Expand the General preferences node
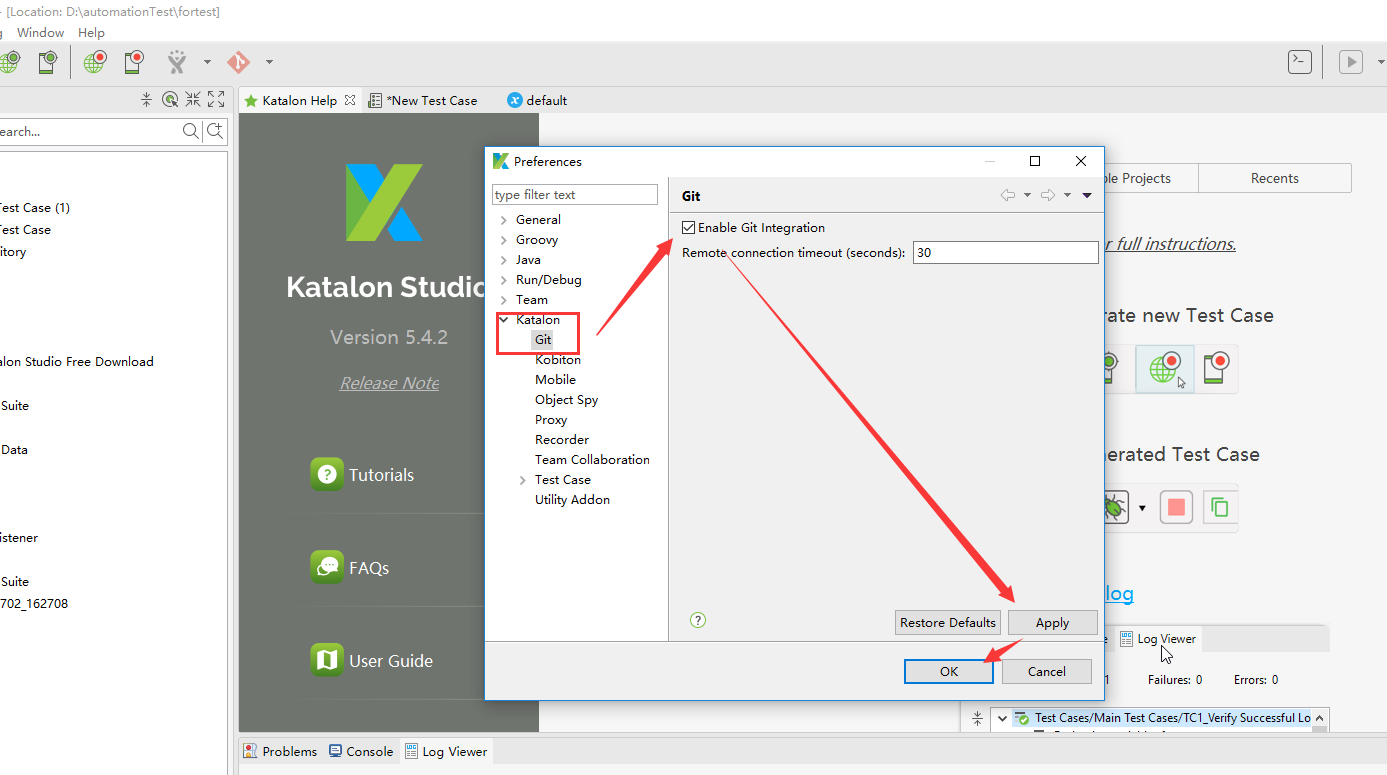 (x=504, y=220)
